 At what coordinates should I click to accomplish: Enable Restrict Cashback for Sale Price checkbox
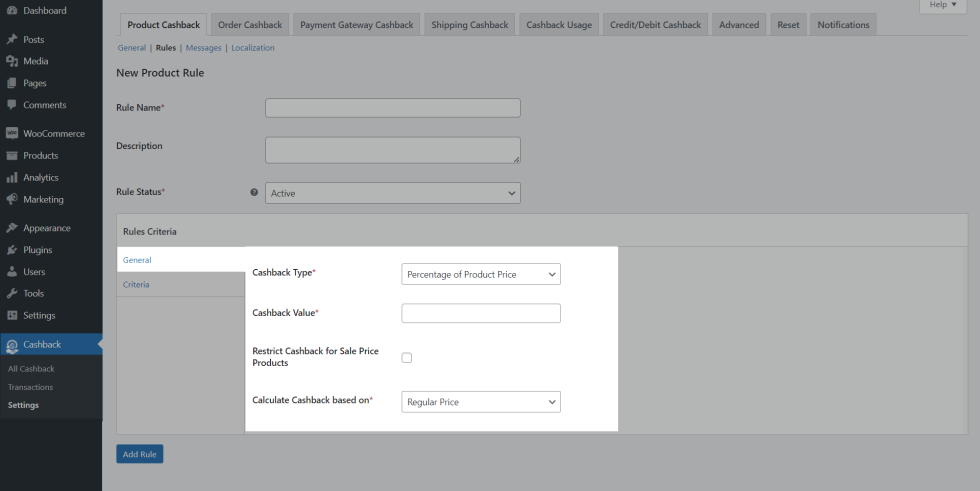coord(407,358)
